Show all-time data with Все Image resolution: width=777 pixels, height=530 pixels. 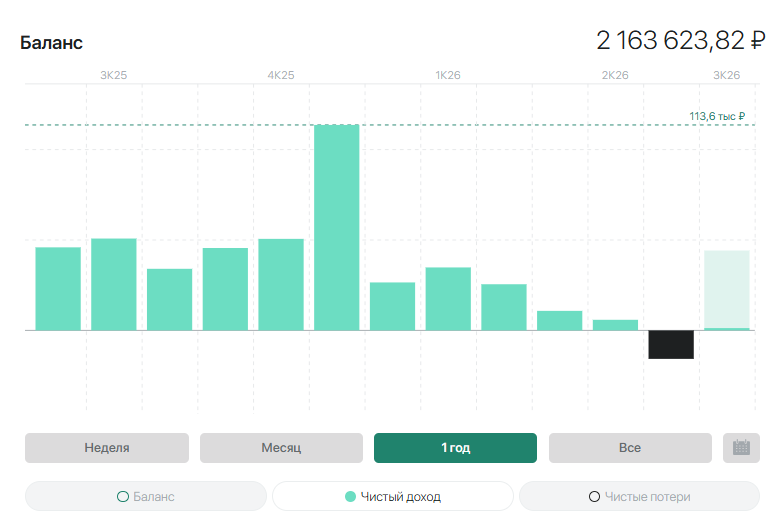630,448
